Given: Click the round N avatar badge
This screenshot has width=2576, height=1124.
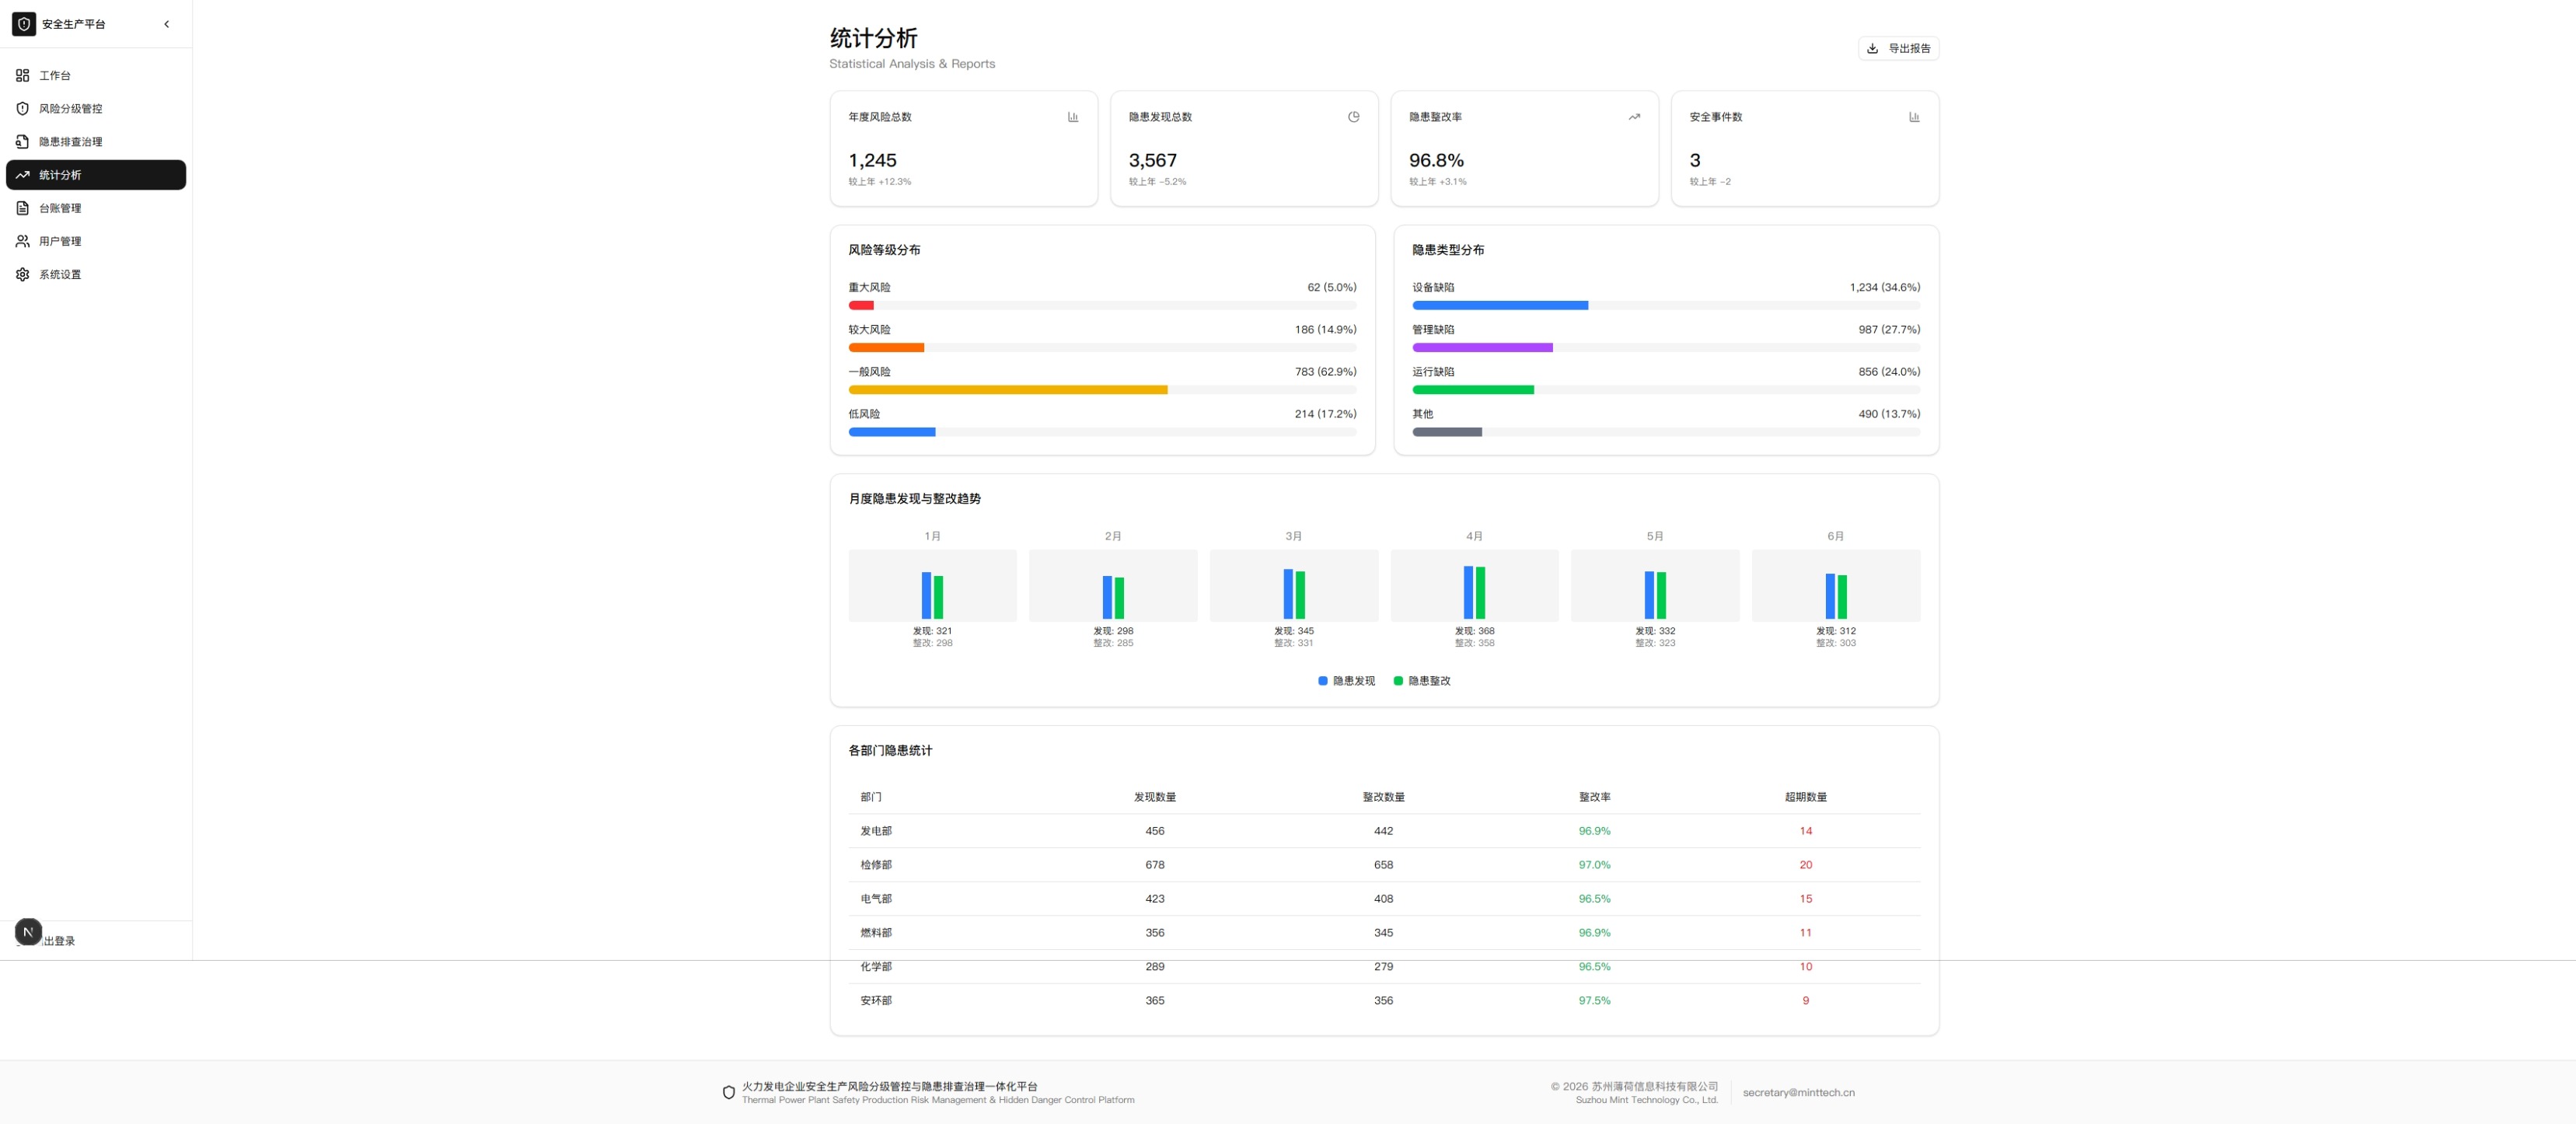Looking at the screenshot, I should coord(28,932).
